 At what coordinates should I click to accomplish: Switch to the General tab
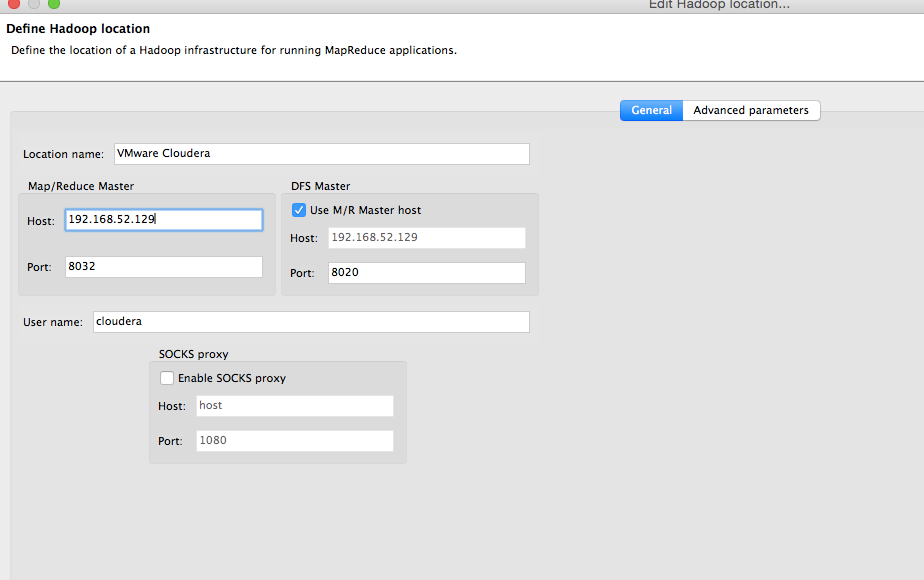pyautogui.click(x=651, y=110)
